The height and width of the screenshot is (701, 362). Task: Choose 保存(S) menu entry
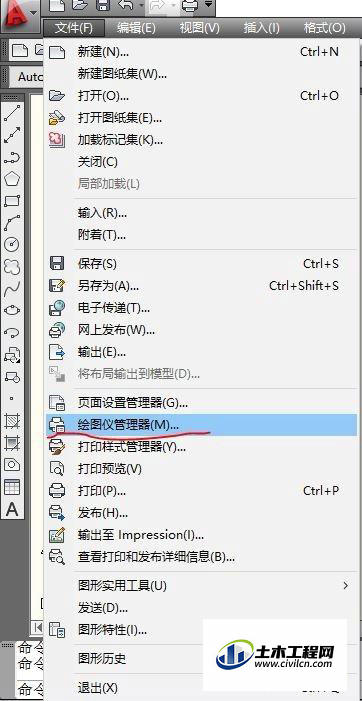tap(202, 263)
